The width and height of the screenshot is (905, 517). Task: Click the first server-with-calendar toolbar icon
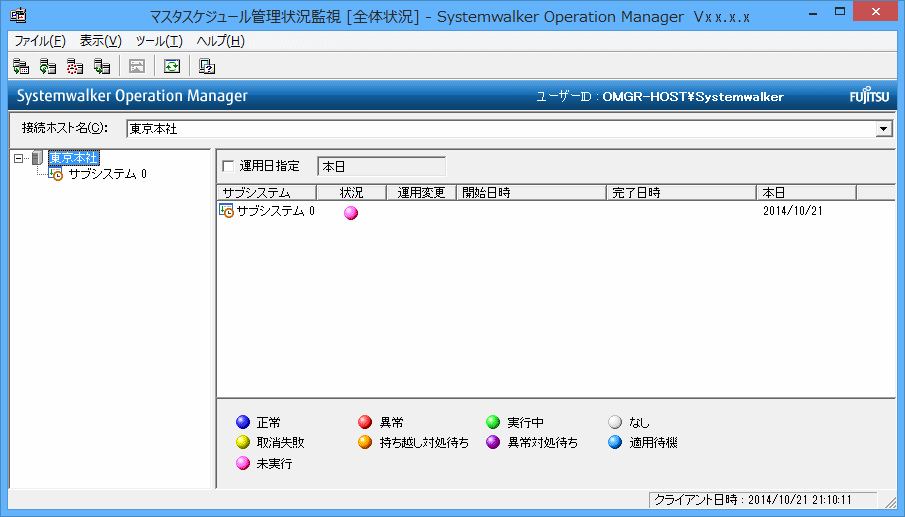click(x=21, y=66)
